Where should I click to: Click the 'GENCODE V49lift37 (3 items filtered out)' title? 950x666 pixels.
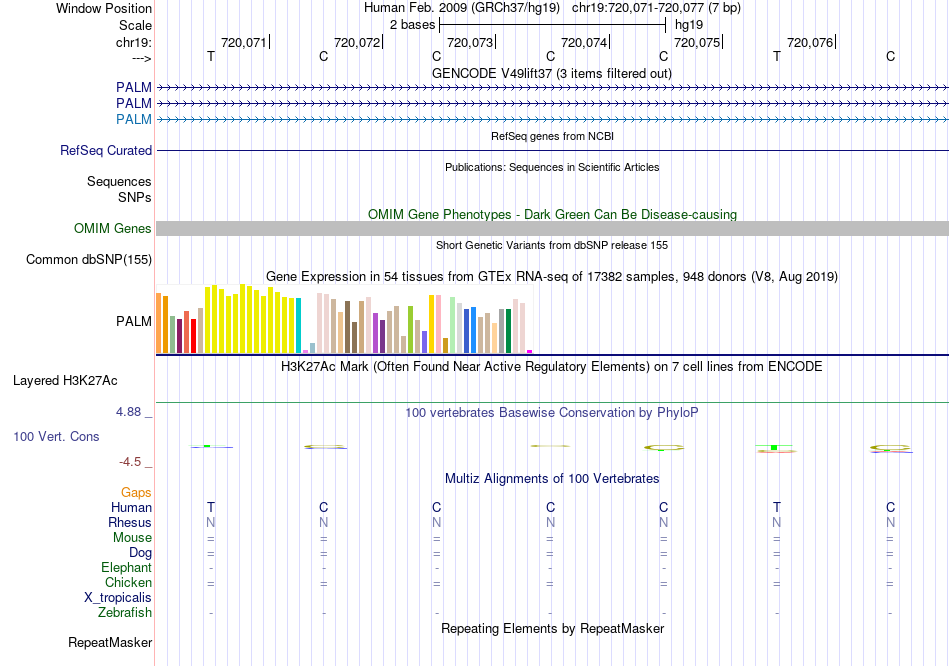tap(552, 73)
